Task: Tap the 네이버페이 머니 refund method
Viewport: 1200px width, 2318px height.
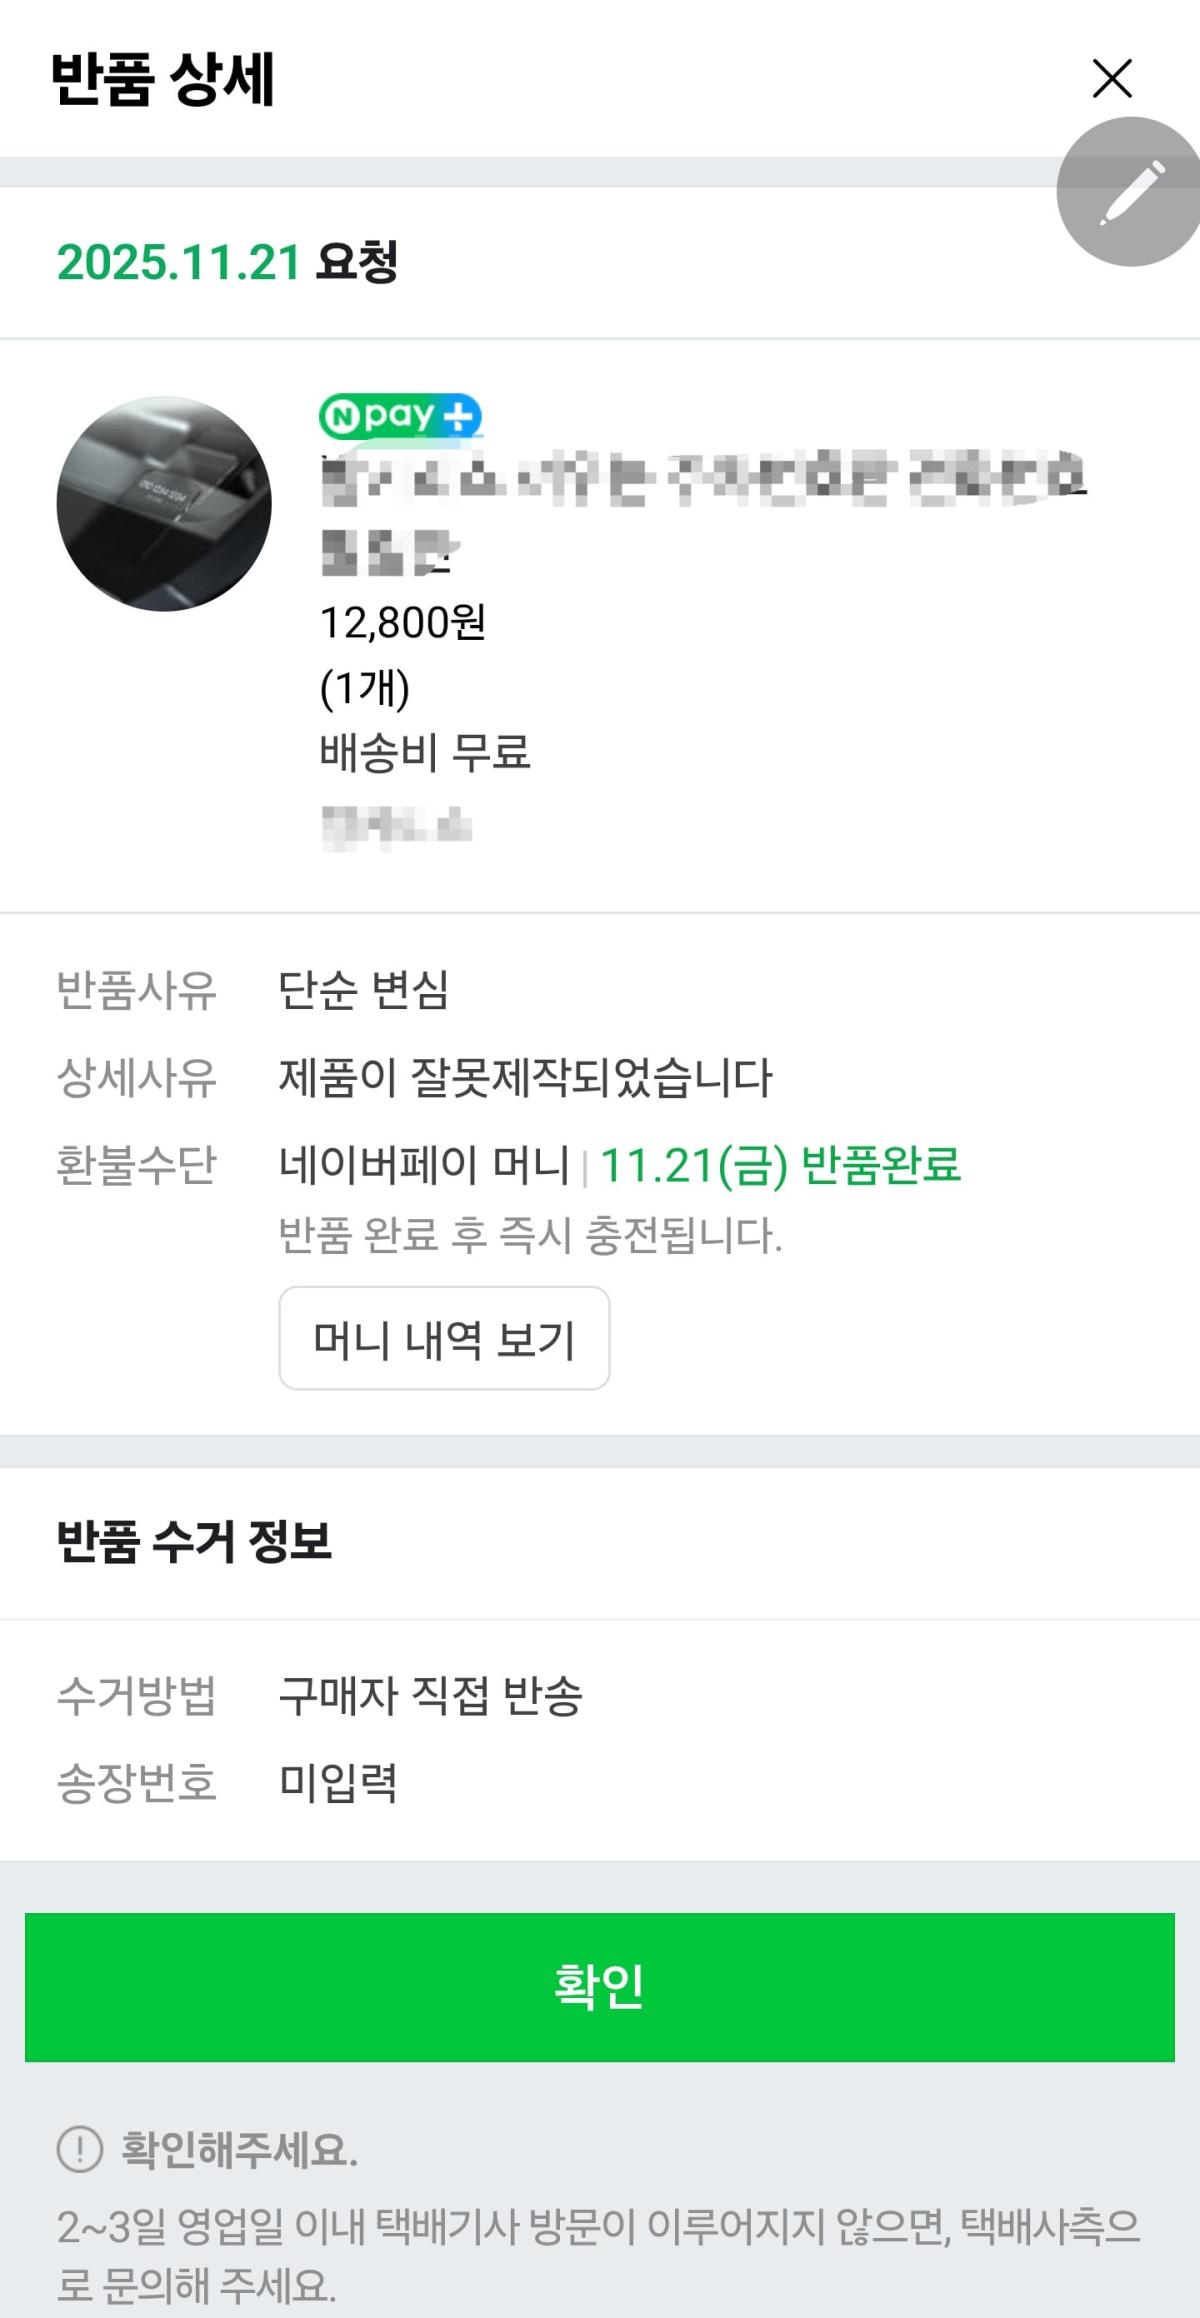Action: (424, 1165)
